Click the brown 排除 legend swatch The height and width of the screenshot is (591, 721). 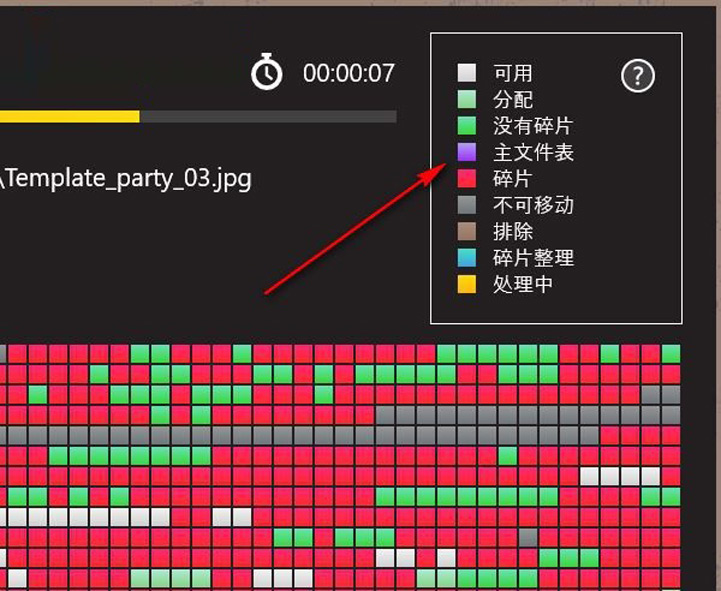(x=467, y=231)
